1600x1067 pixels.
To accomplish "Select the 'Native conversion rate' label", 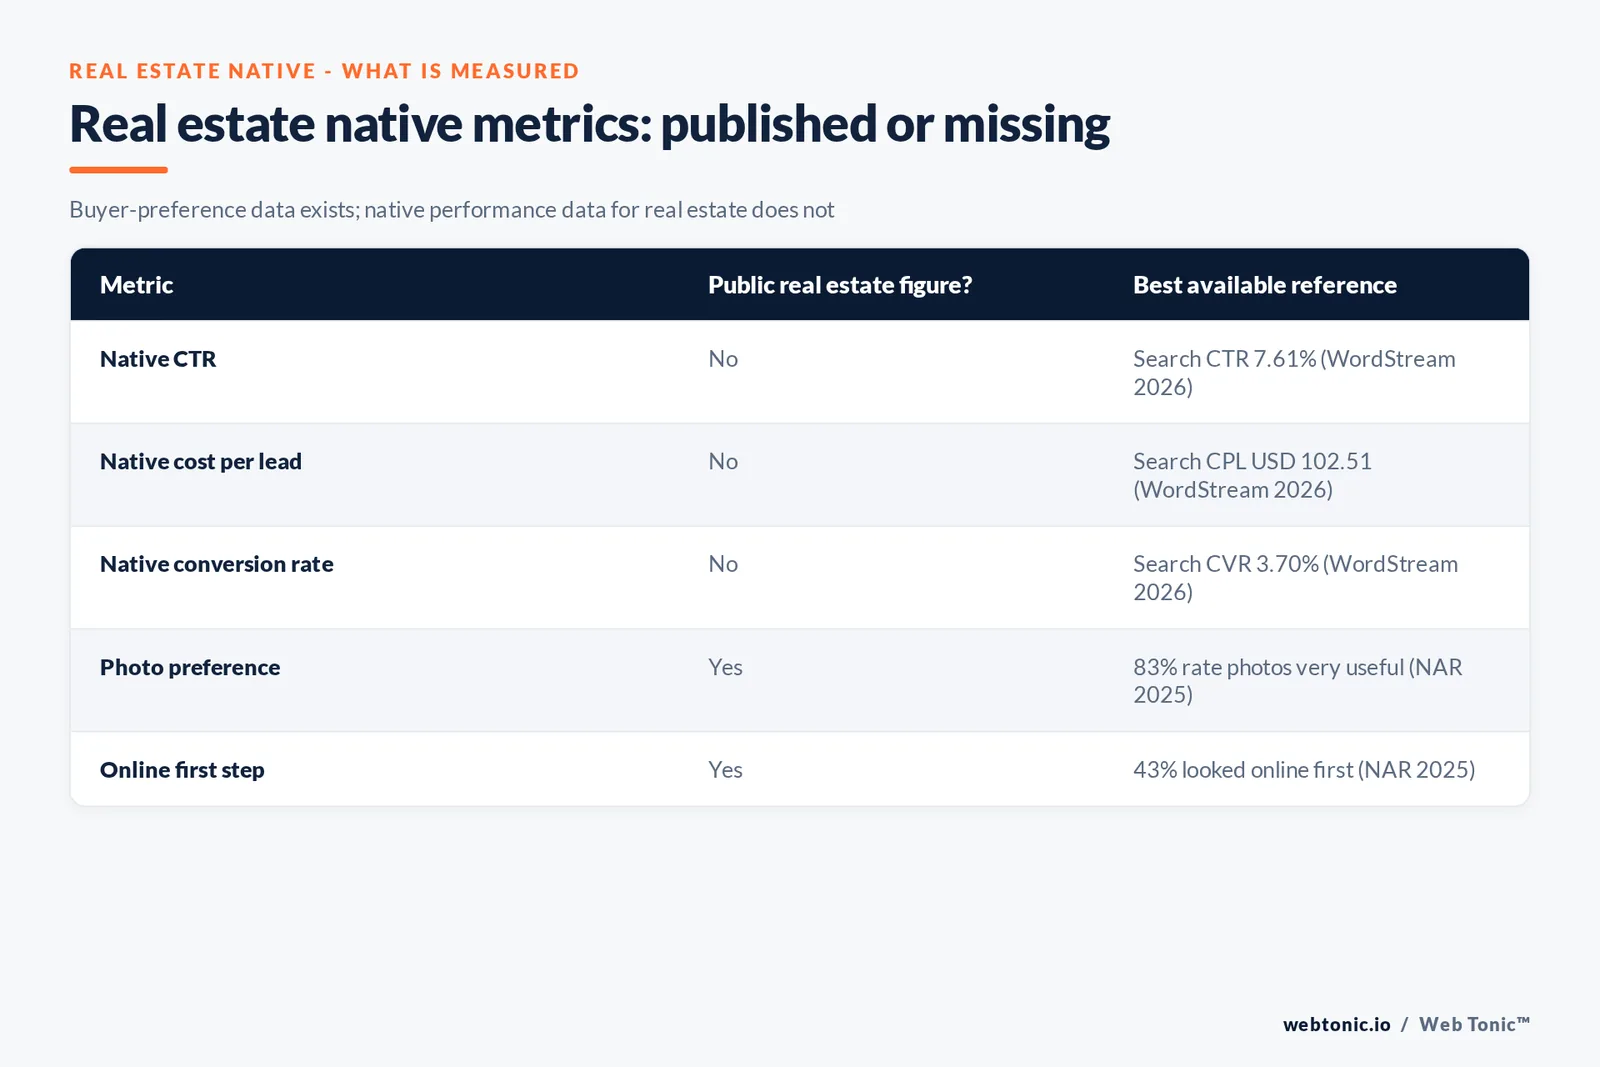I will click(x=217, y=564).
